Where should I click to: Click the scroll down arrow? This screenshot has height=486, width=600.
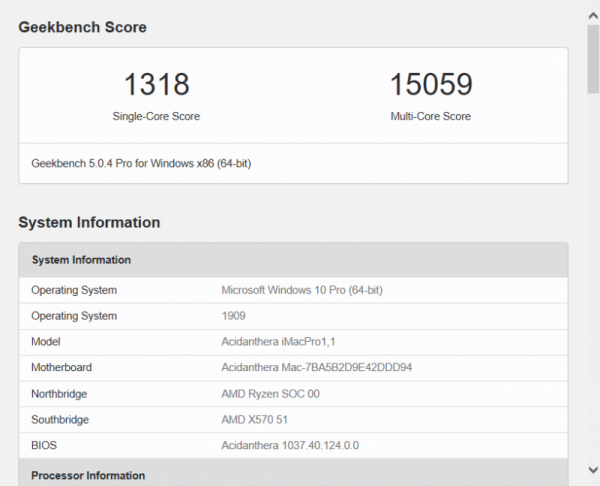click(593, 470)
